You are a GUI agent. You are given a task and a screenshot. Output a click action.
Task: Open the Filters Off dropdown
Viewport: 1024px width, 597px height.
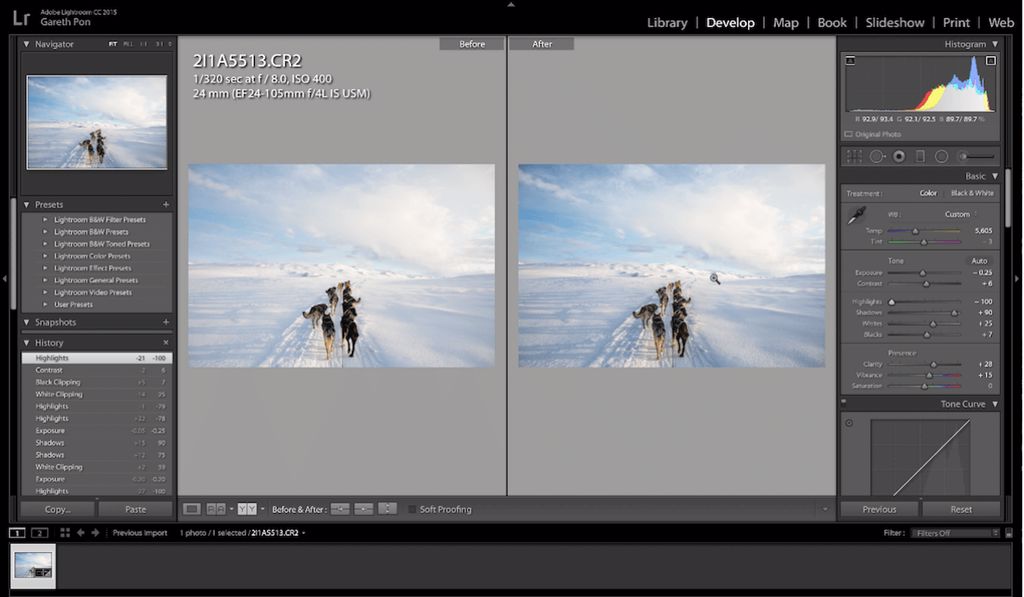pos(955,533)
